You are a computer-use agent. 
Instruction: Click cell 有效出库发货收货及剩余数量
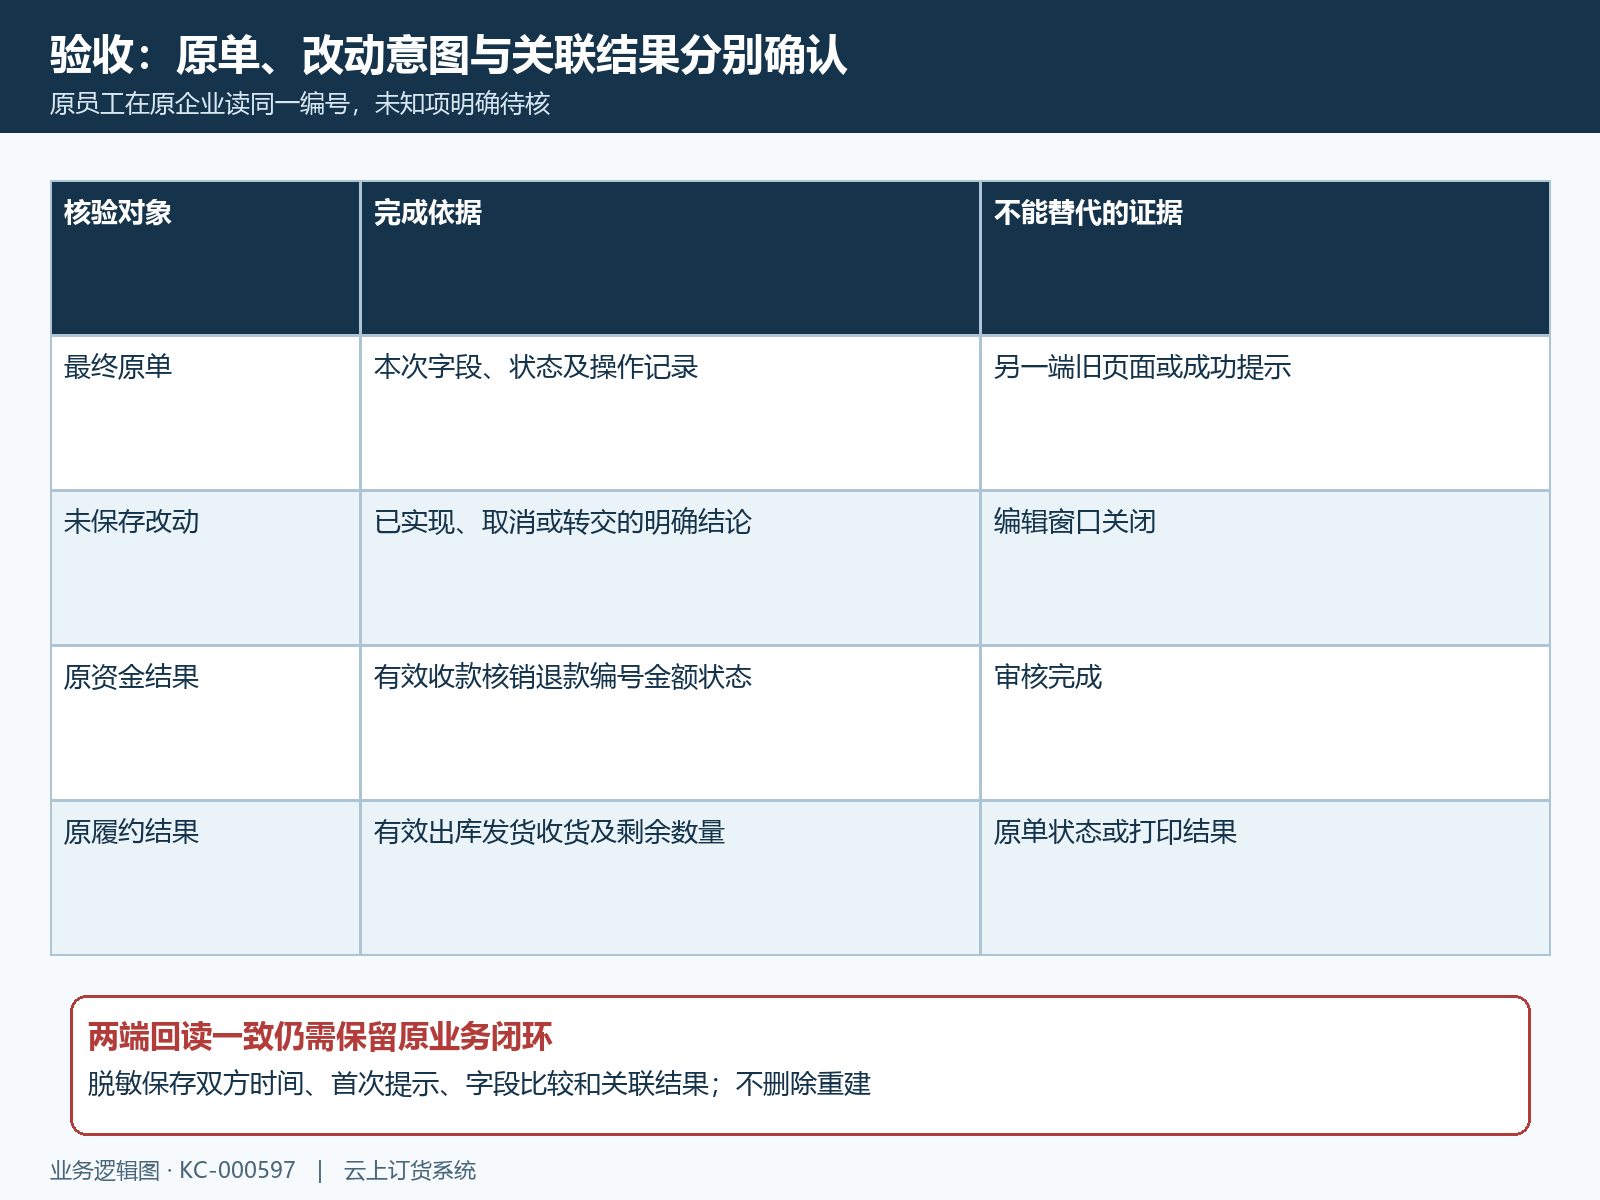click(670, 878)
